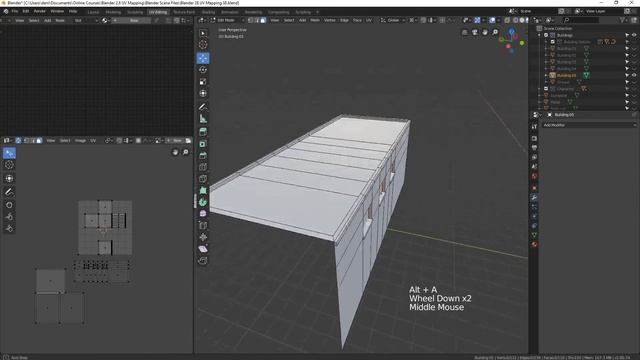640x360 pixels.
Task: Enable face select mode in 3D viewport
Action: coord(263,20)
